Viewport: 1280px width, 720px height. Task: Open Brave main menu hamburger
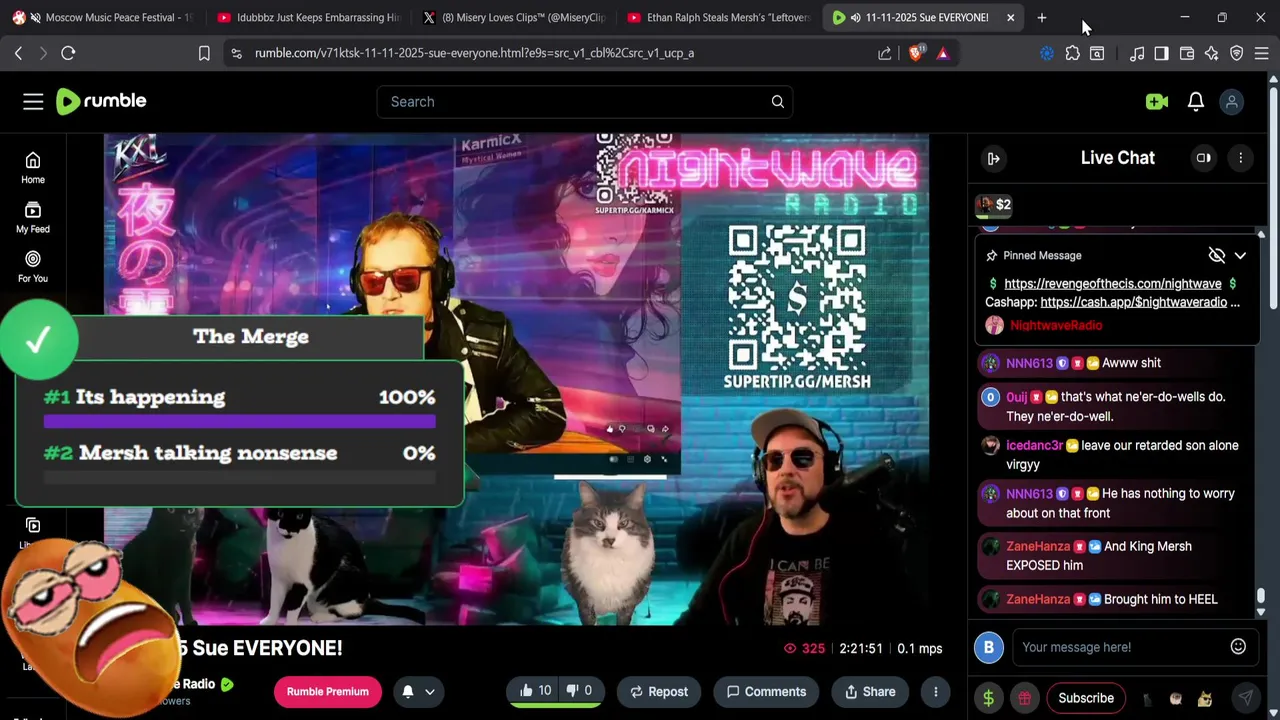[x=1261, y=53]
